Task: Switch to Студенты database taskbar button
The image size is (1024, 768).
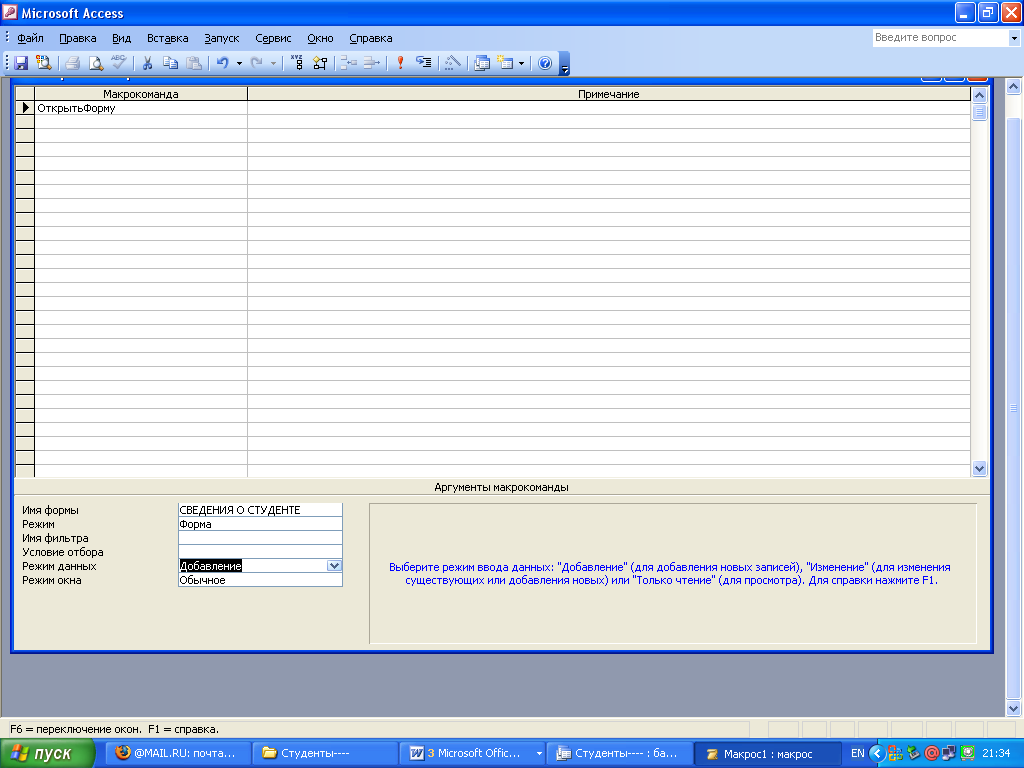Action: 618,753
